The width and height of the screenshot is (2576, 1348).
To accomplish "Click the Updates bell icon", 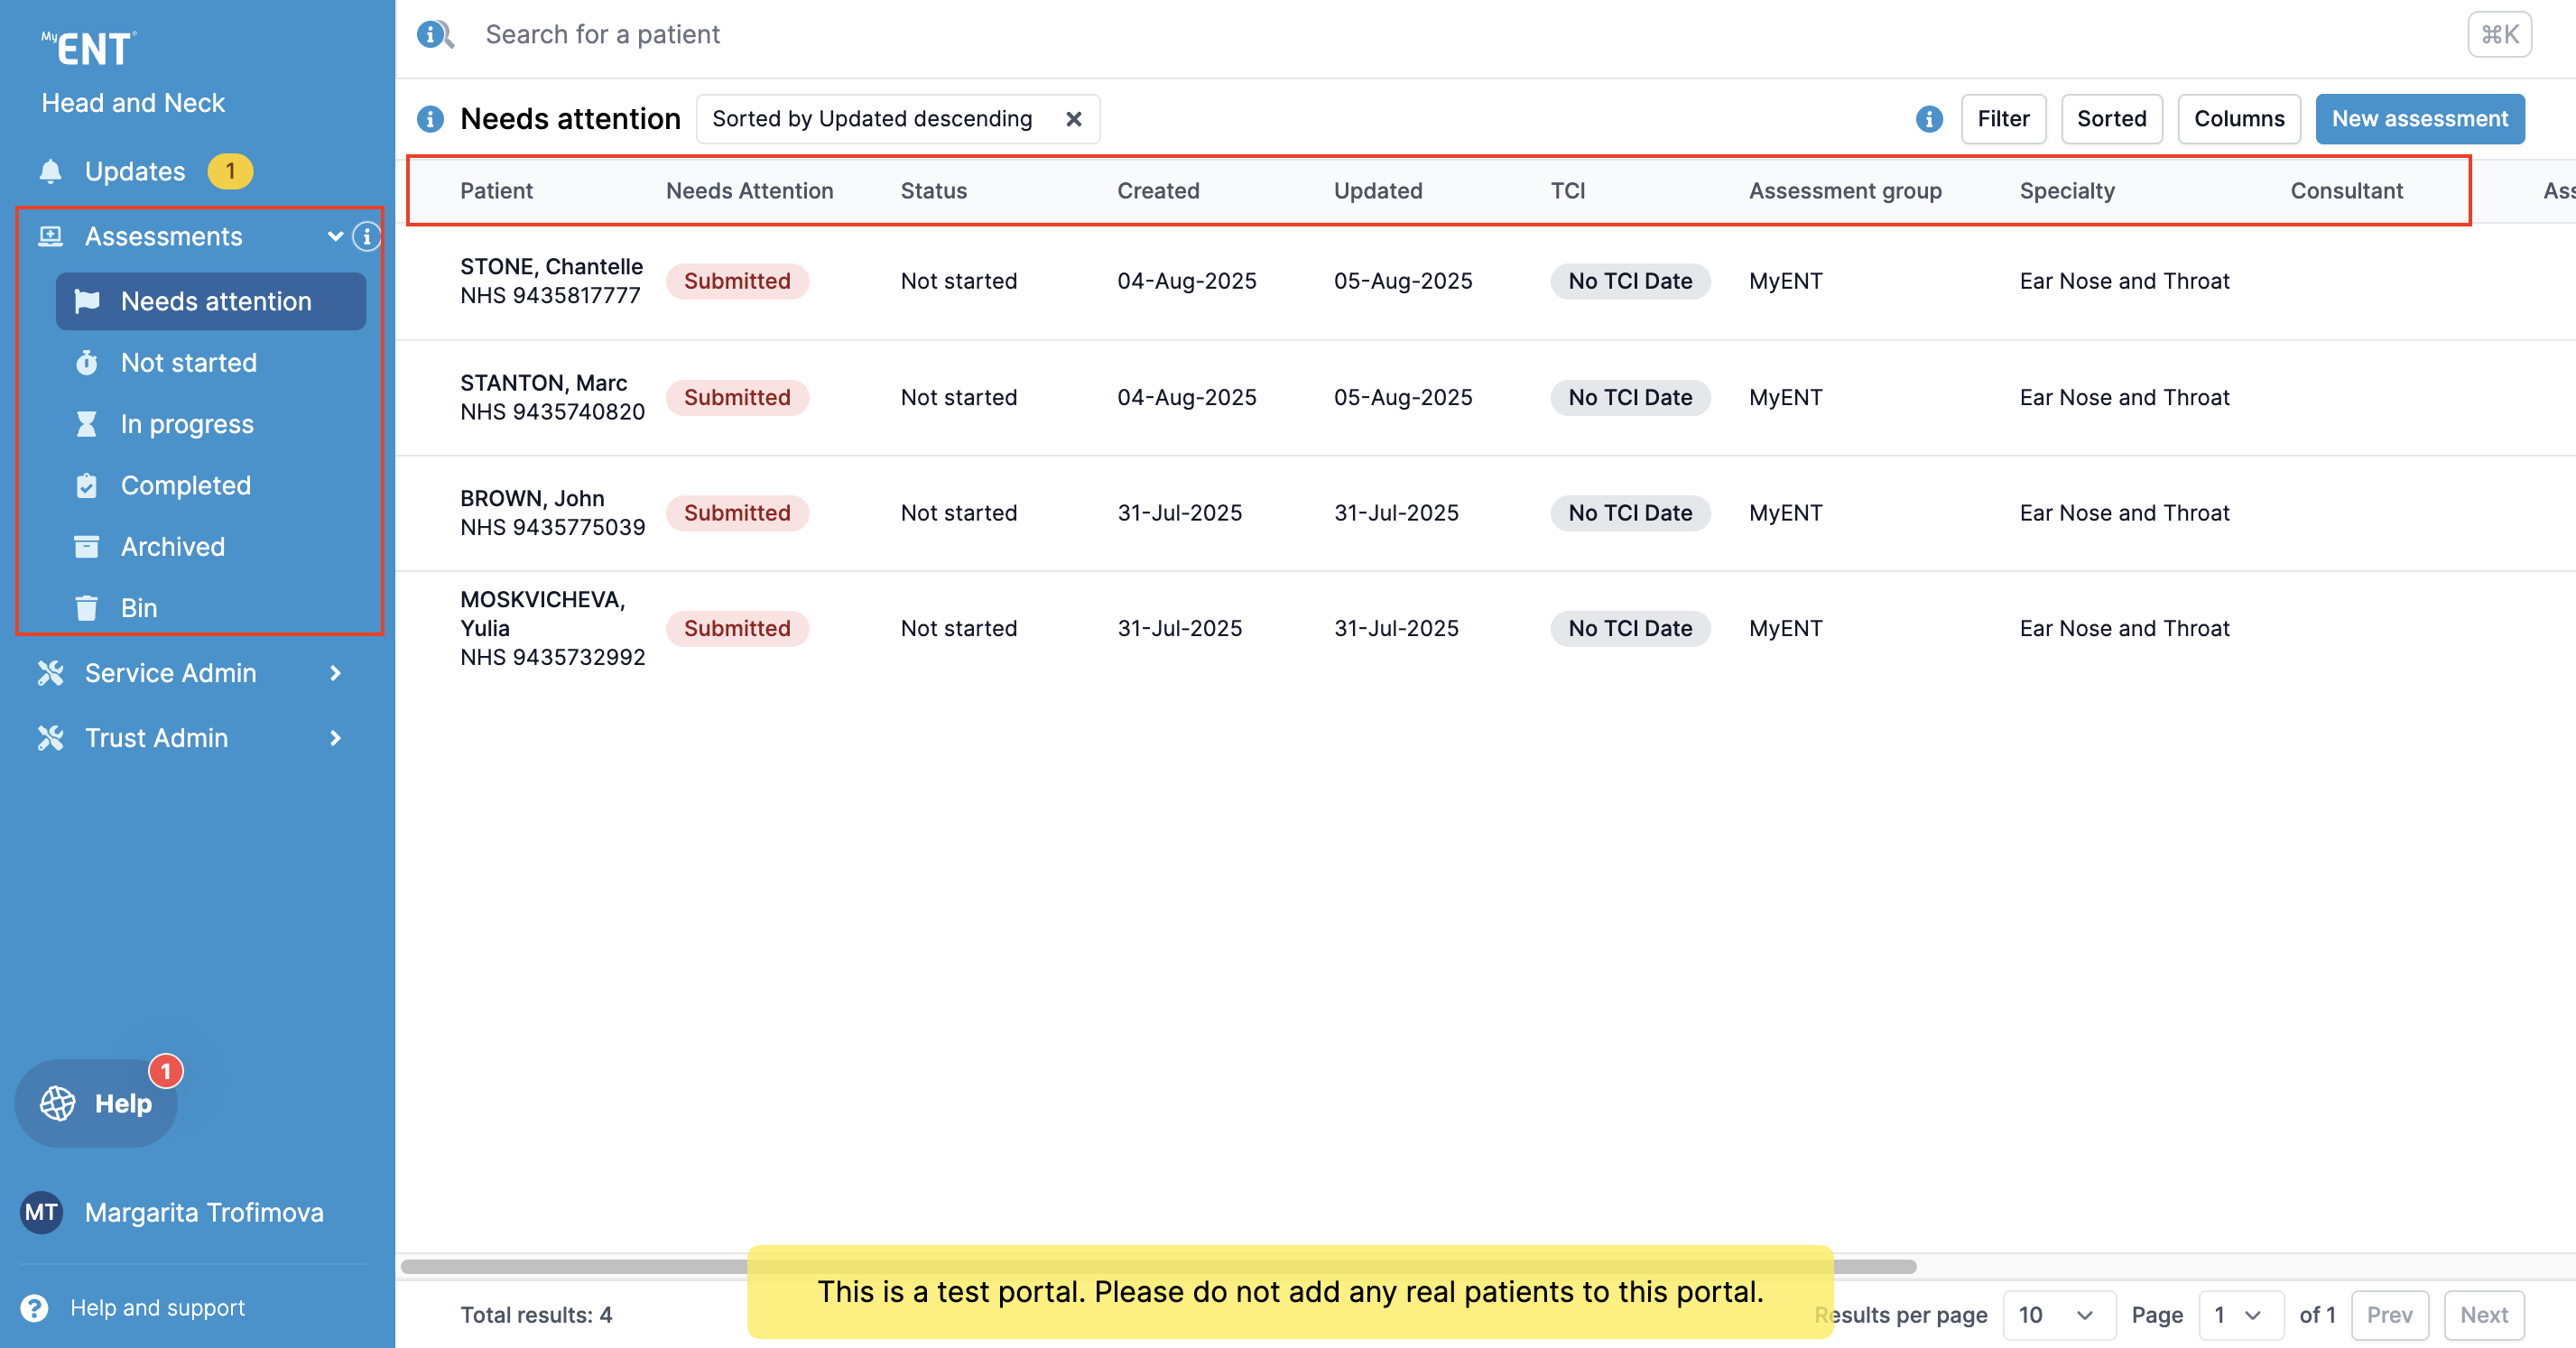I will point(51,171).
